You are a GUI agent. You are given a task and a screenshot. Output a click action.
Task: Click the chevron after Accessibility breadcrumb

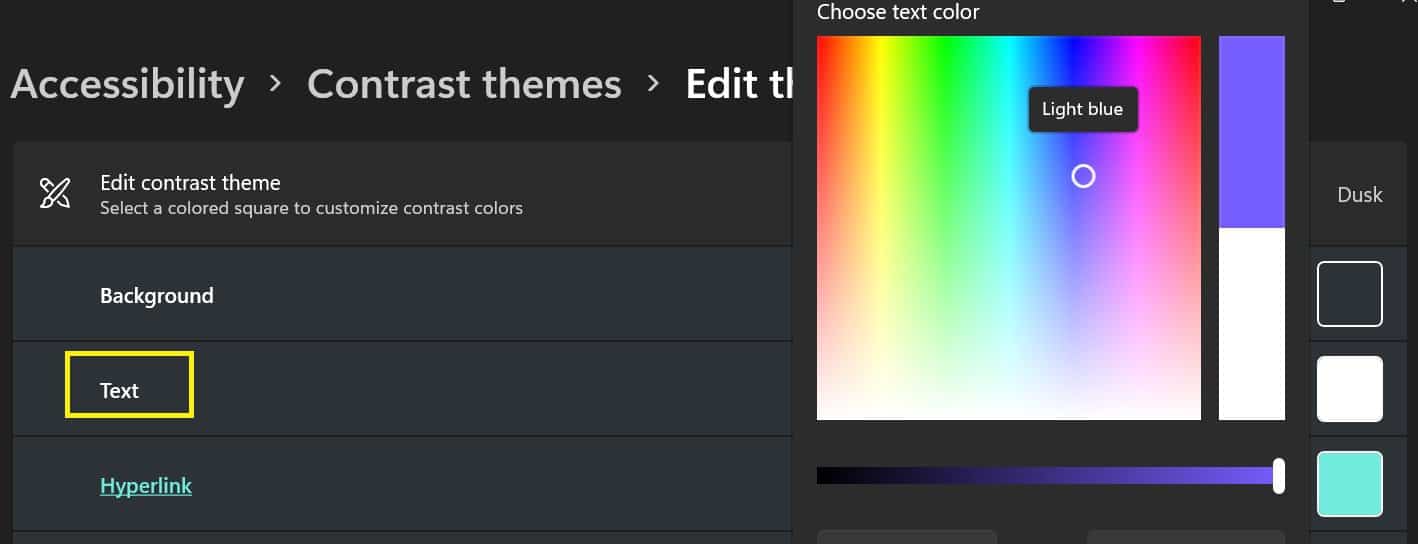coord(276,83)
